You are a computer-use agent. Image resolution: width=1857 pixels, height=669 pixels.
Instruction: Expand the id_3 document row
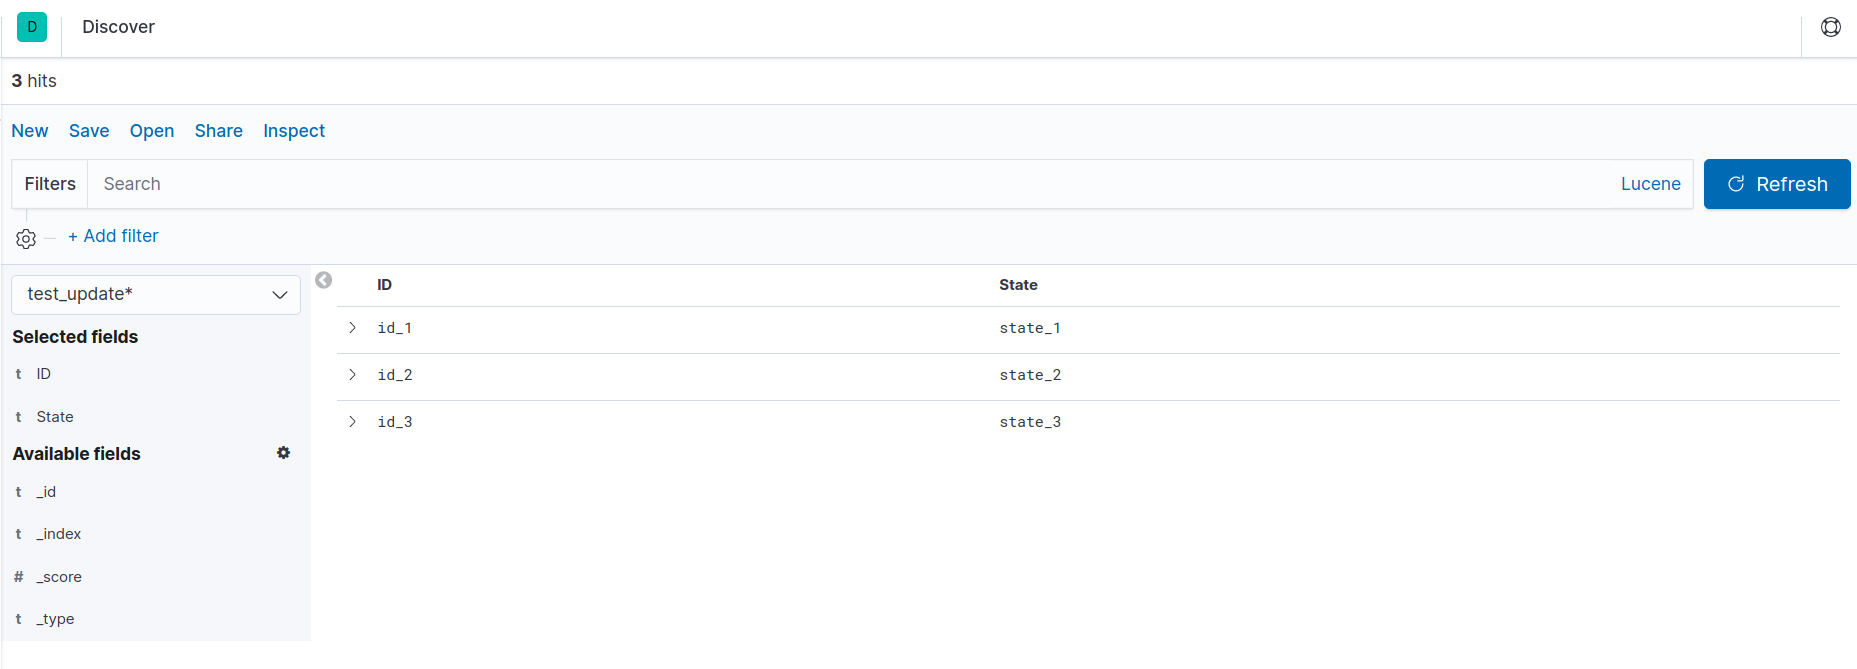[352, 422]
